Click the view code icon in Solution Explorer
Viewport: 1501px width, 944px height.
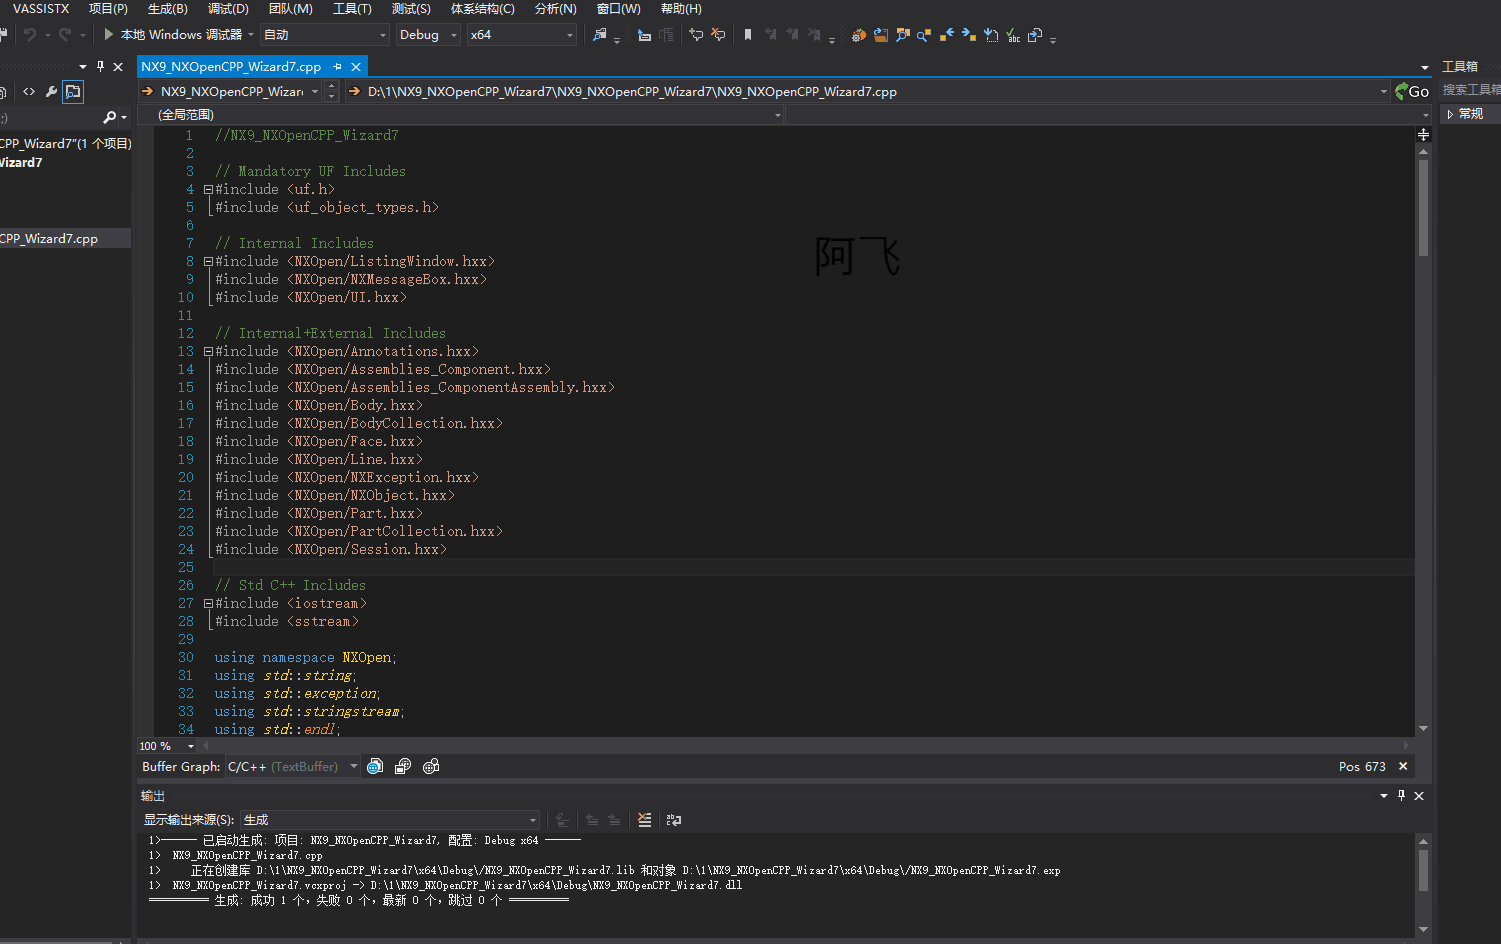pos(29,92)
